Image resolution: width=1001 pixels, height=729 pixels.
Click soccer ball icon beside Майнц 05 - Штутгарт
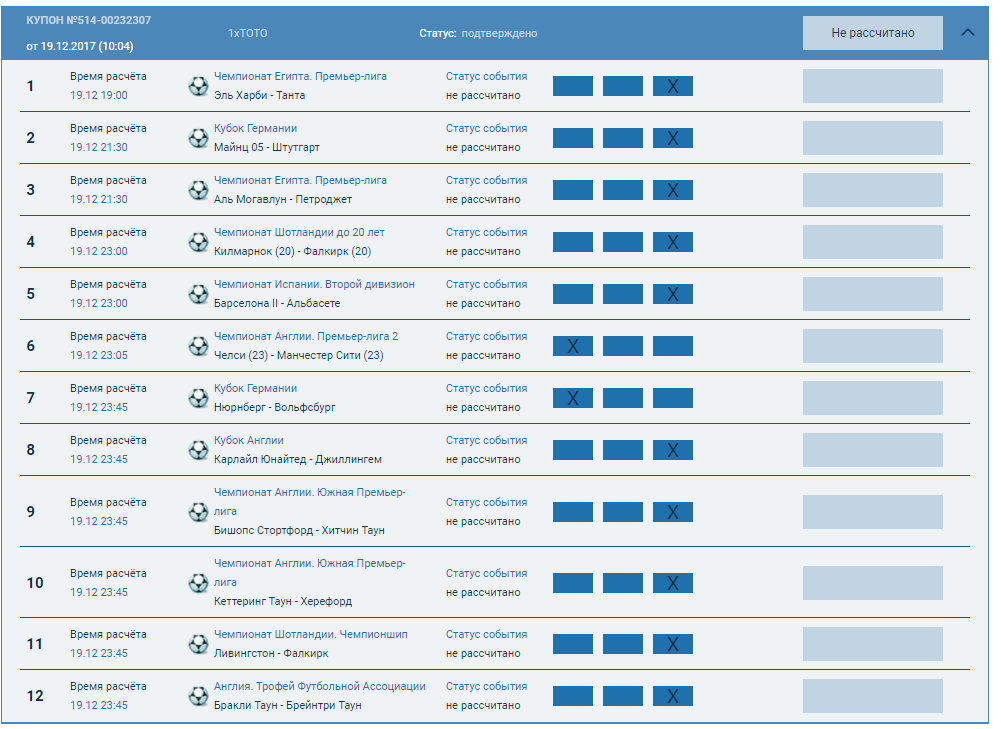click(x=198, y=138)
